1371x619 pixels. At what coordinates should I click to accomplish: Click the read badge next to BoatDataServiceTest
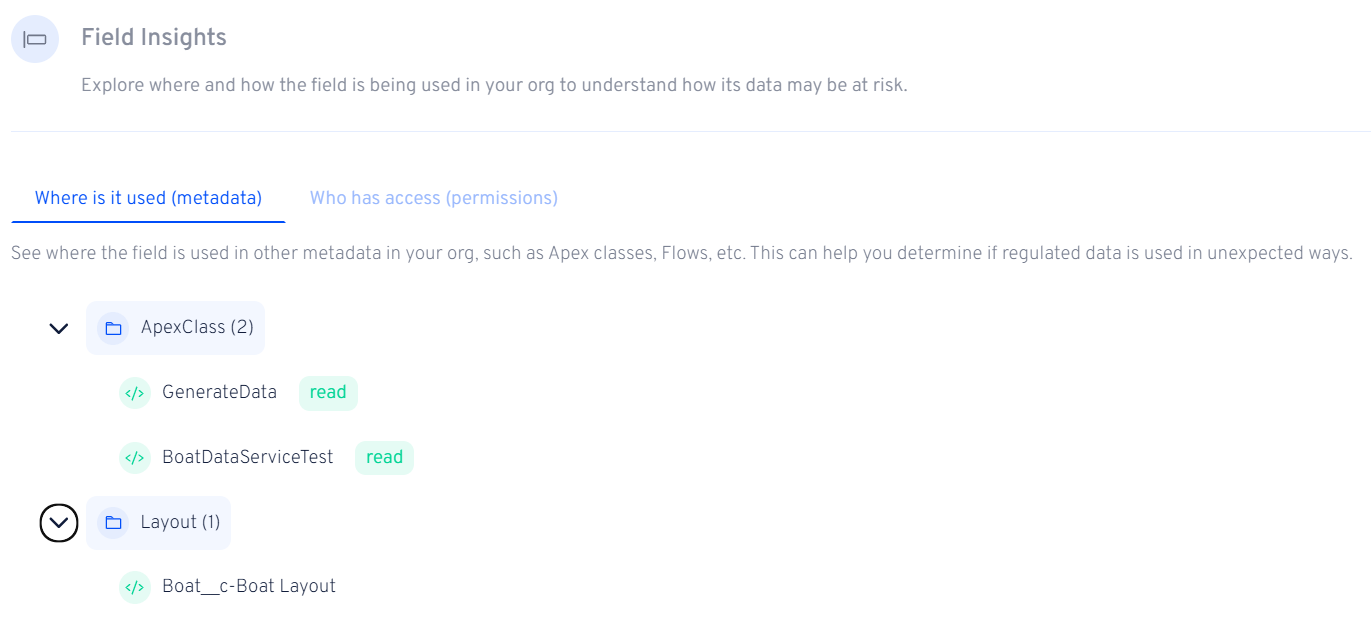[x=384, y=458]
